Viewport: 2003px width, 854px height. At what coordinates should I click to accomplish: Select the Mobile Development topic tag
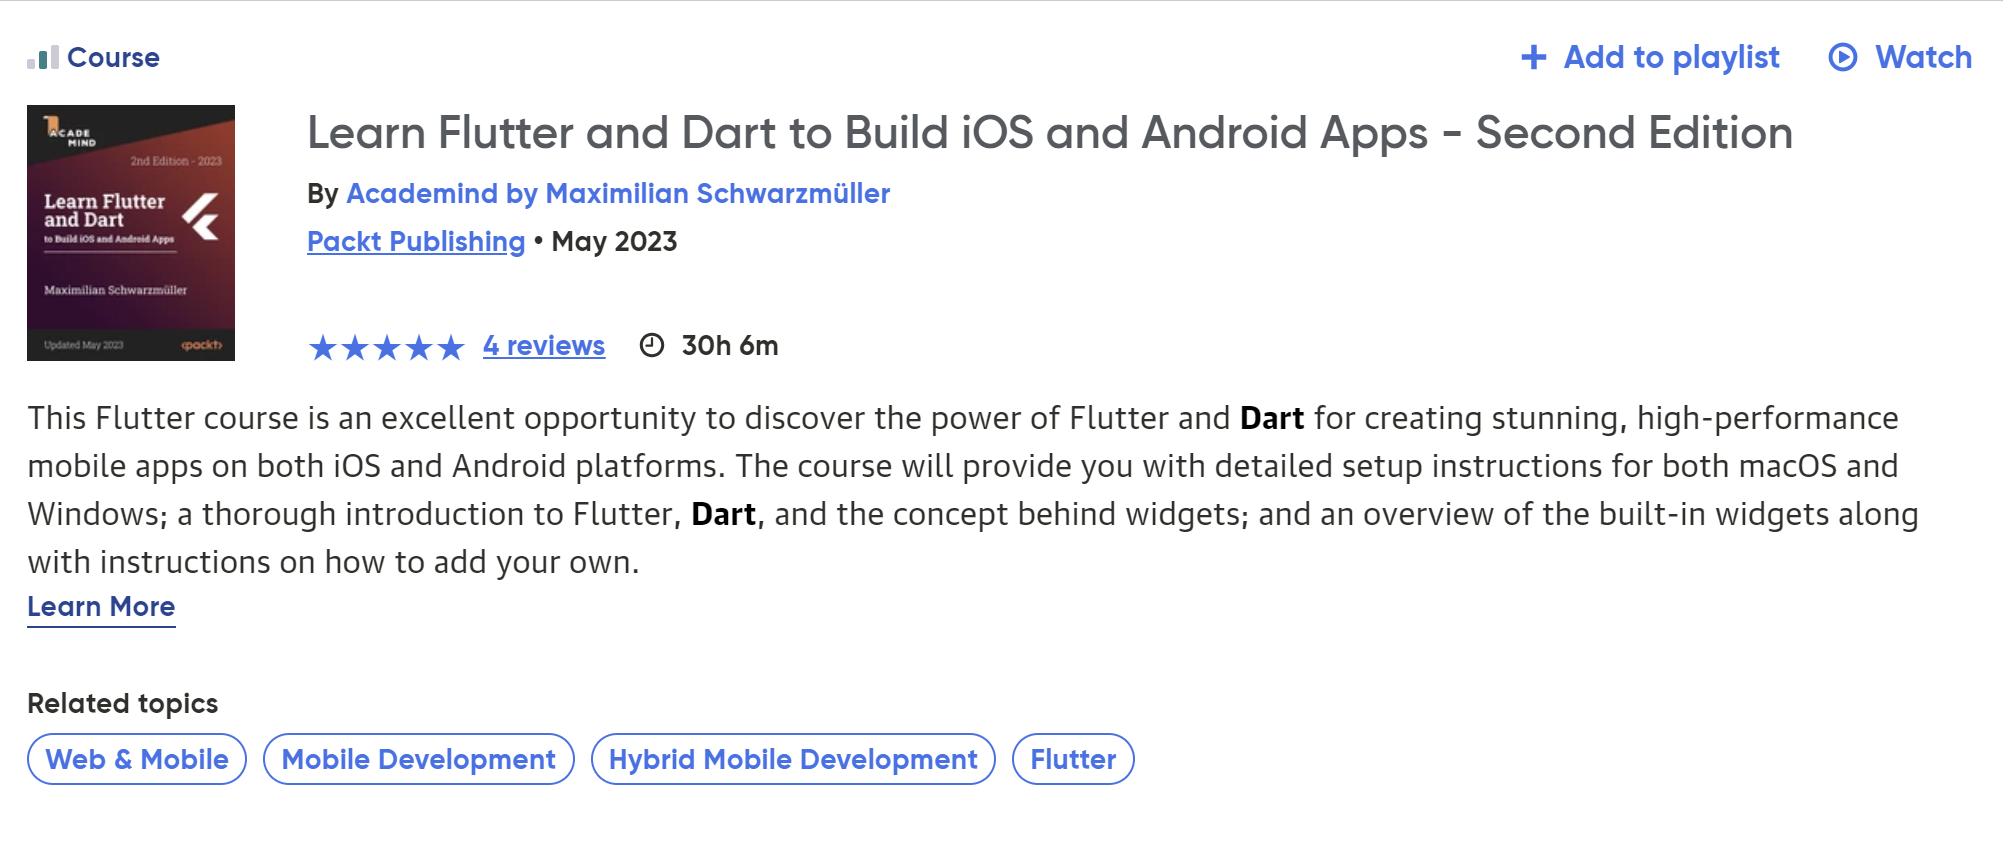(x=419, y=759)
